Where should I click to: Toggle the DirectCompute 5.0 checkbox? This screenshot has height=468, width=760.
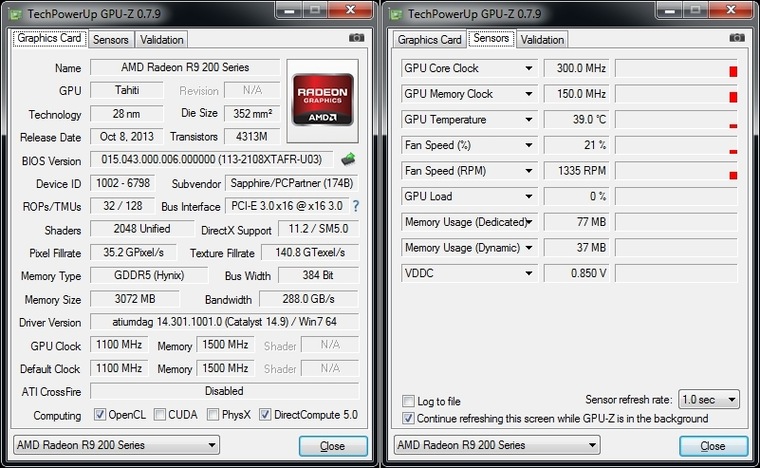click(265, 415)
